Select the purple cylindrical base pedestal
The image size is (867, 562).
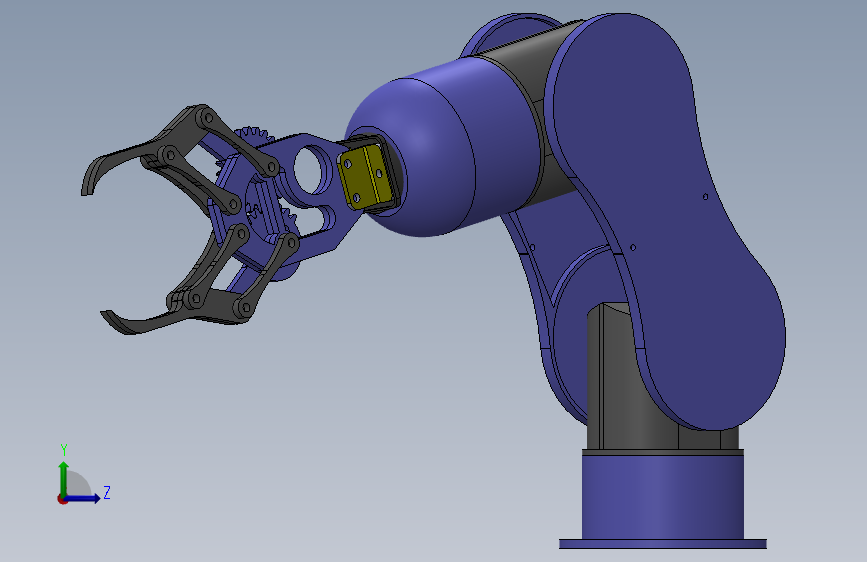[x=662, y=496]
